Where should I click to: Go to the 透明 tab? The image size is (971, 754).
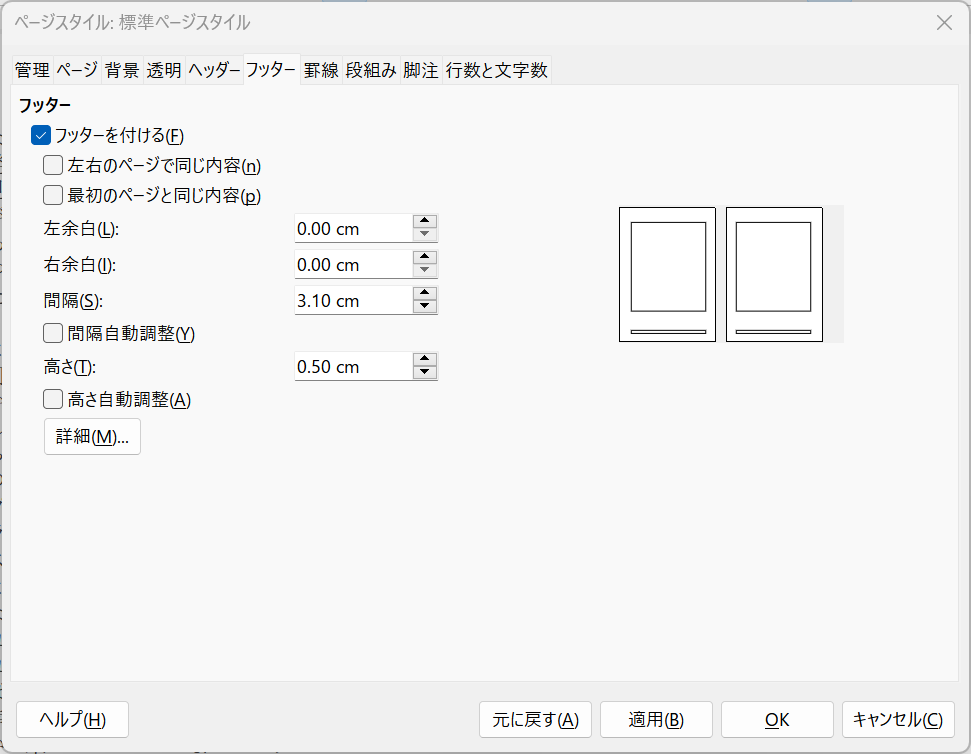point(164,70)
